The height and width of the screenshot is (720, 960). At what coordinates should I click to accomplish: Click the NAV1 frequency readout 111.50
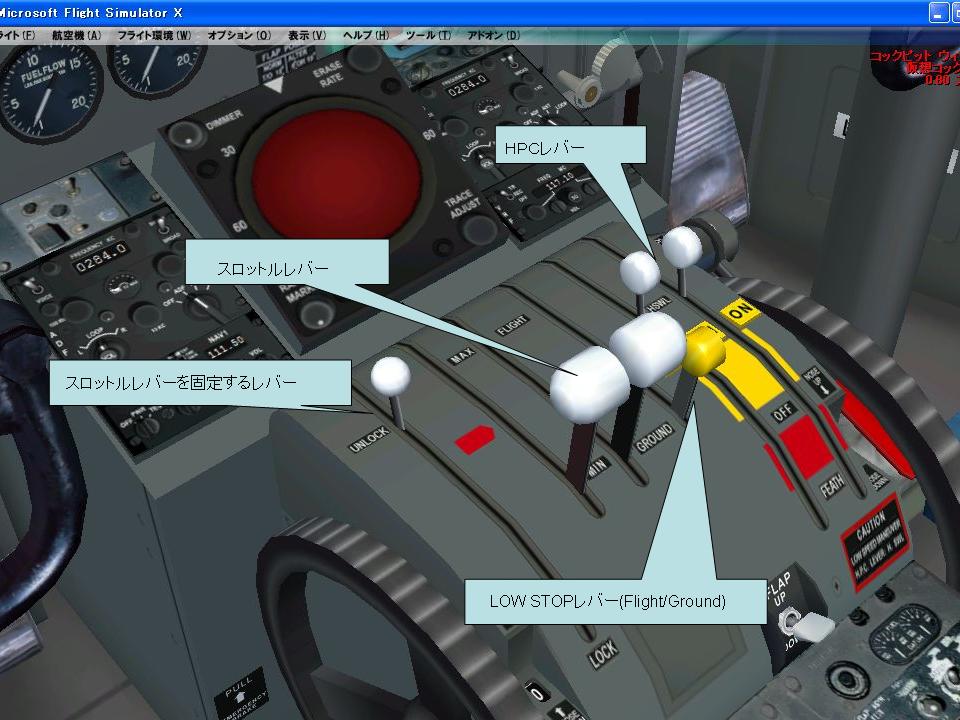click(x=225, y=348)
